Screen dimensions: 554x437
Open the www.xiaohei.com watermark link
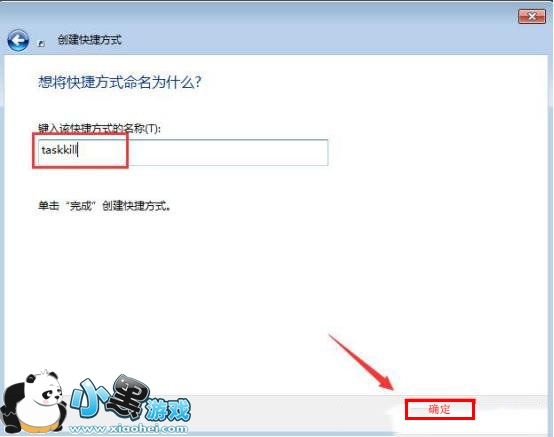(x=128, y=429)
